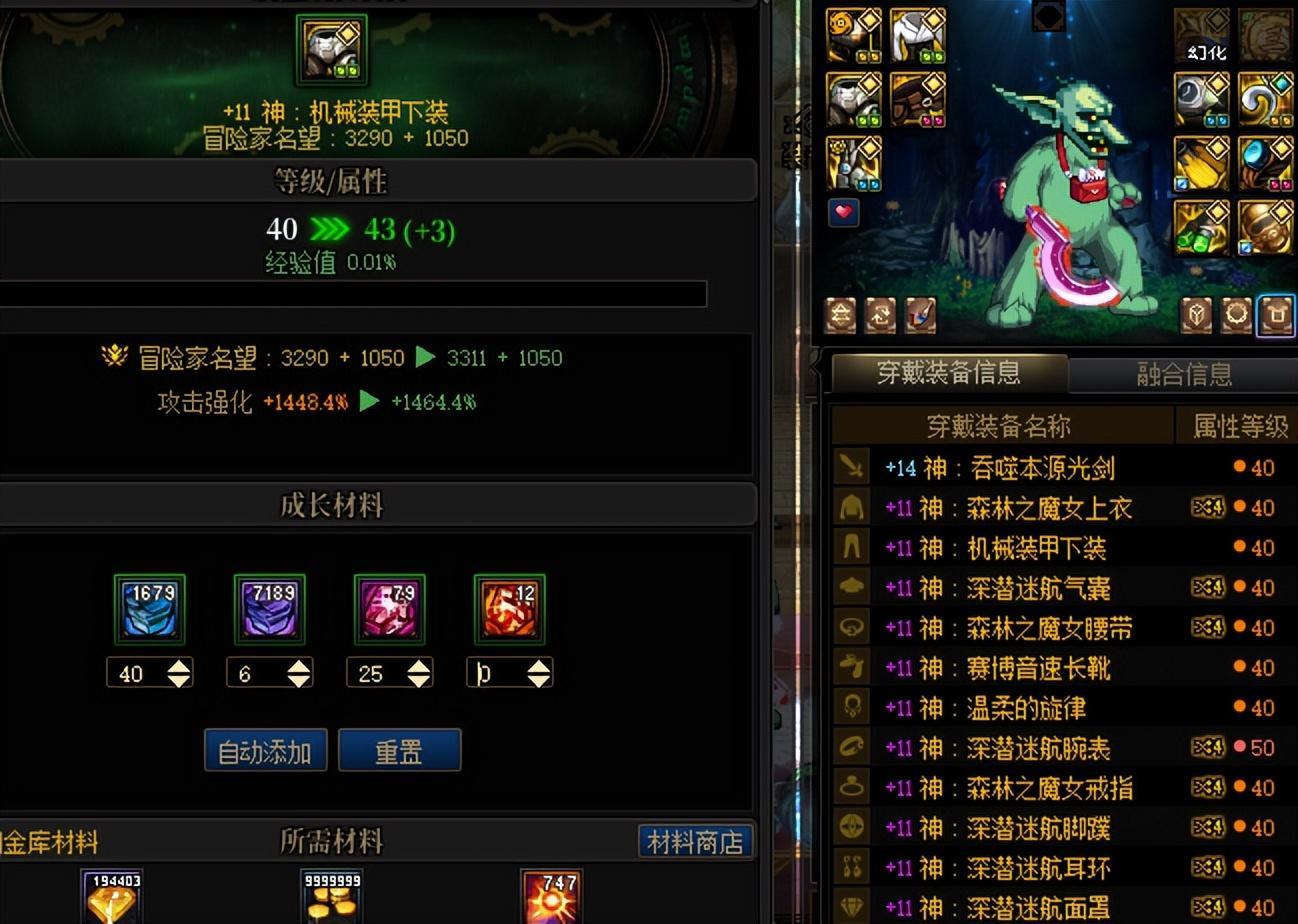Increase the blue material quantity from 40
The image size is (1298, 924).
click(178, 666)
